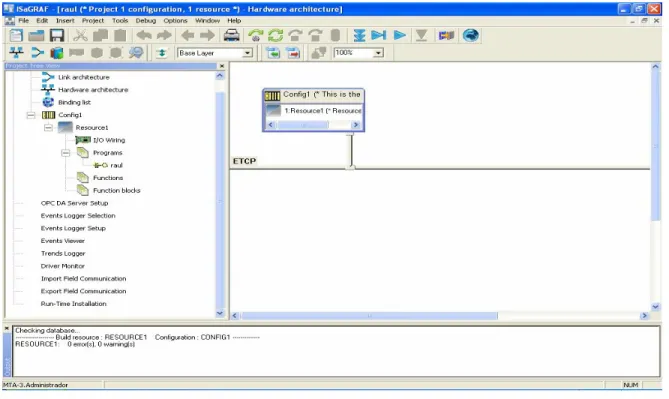
Task: Open Link architecture view from blue arrows toolbar icon
Action: click(38, 53)
